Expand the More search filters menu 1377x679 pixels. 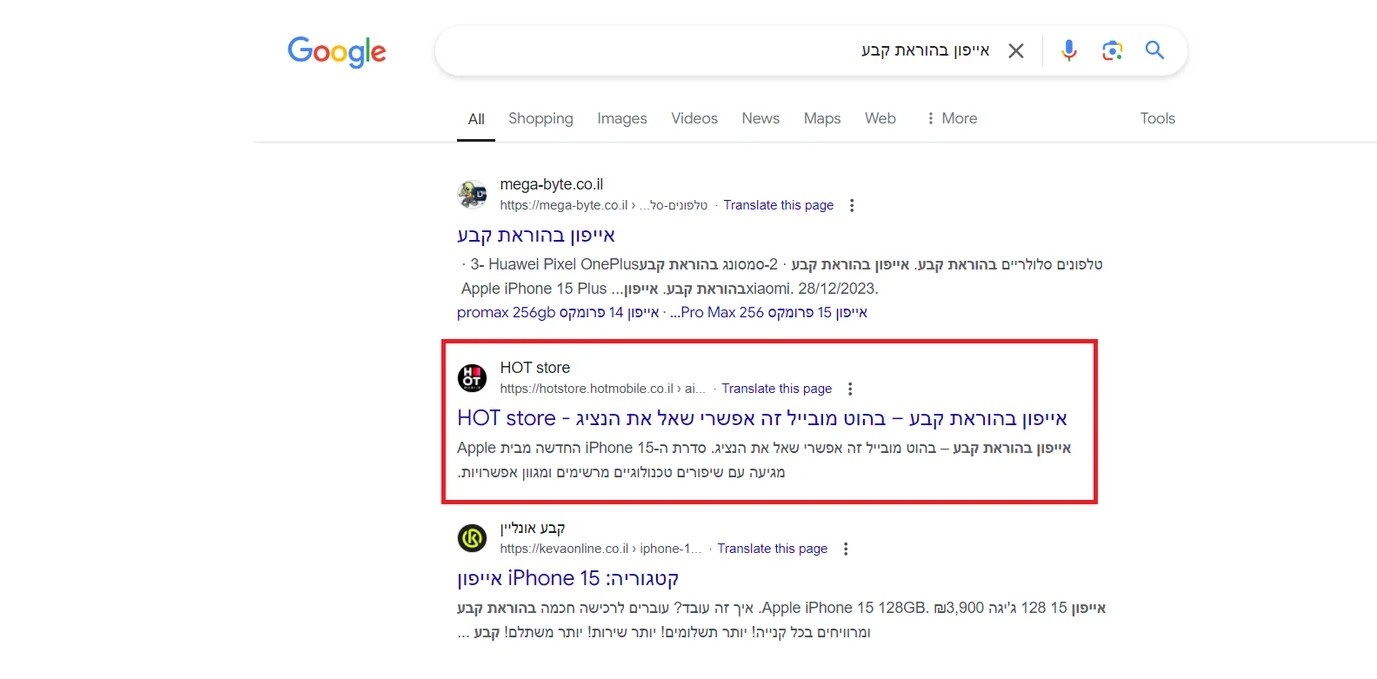[x=950, y=118]
